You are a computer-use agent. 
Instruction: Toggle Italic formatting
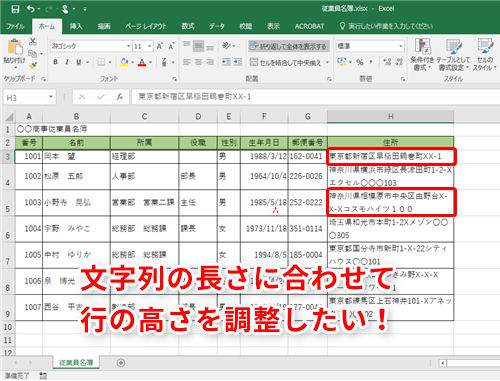point(67,62)
